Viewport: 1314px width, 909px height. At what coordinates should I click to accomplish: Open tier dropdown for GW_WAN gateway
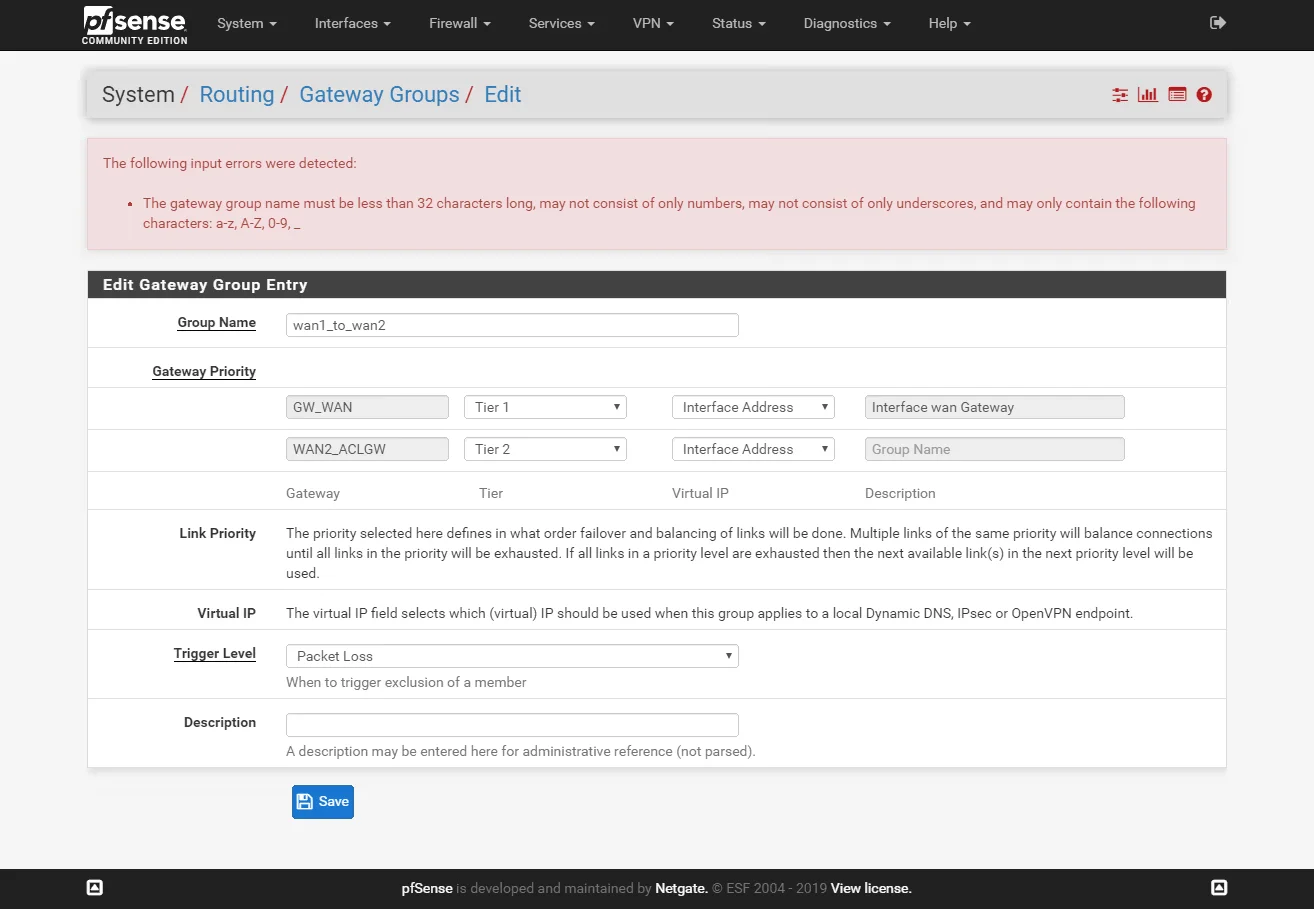click(x=545, y=407)
